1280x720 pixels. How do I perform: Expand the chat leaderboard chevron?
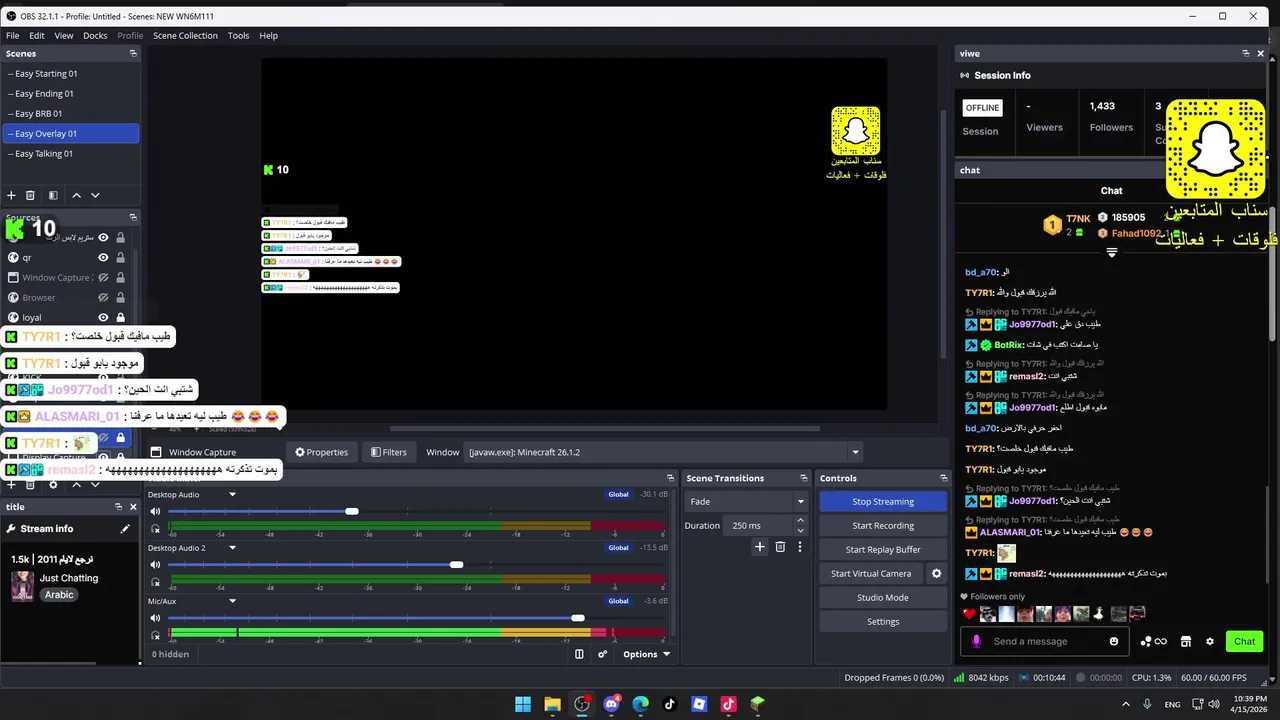(x=1111, y=253)
